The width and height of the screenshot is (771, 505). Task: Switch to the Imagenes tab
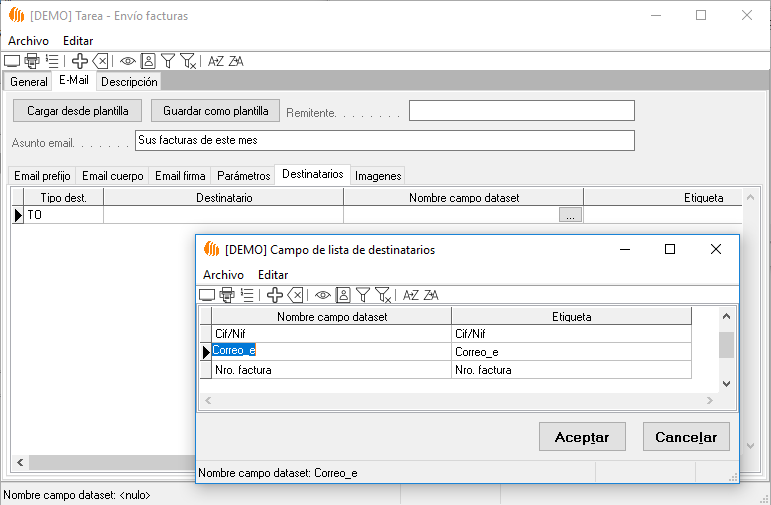378,176
